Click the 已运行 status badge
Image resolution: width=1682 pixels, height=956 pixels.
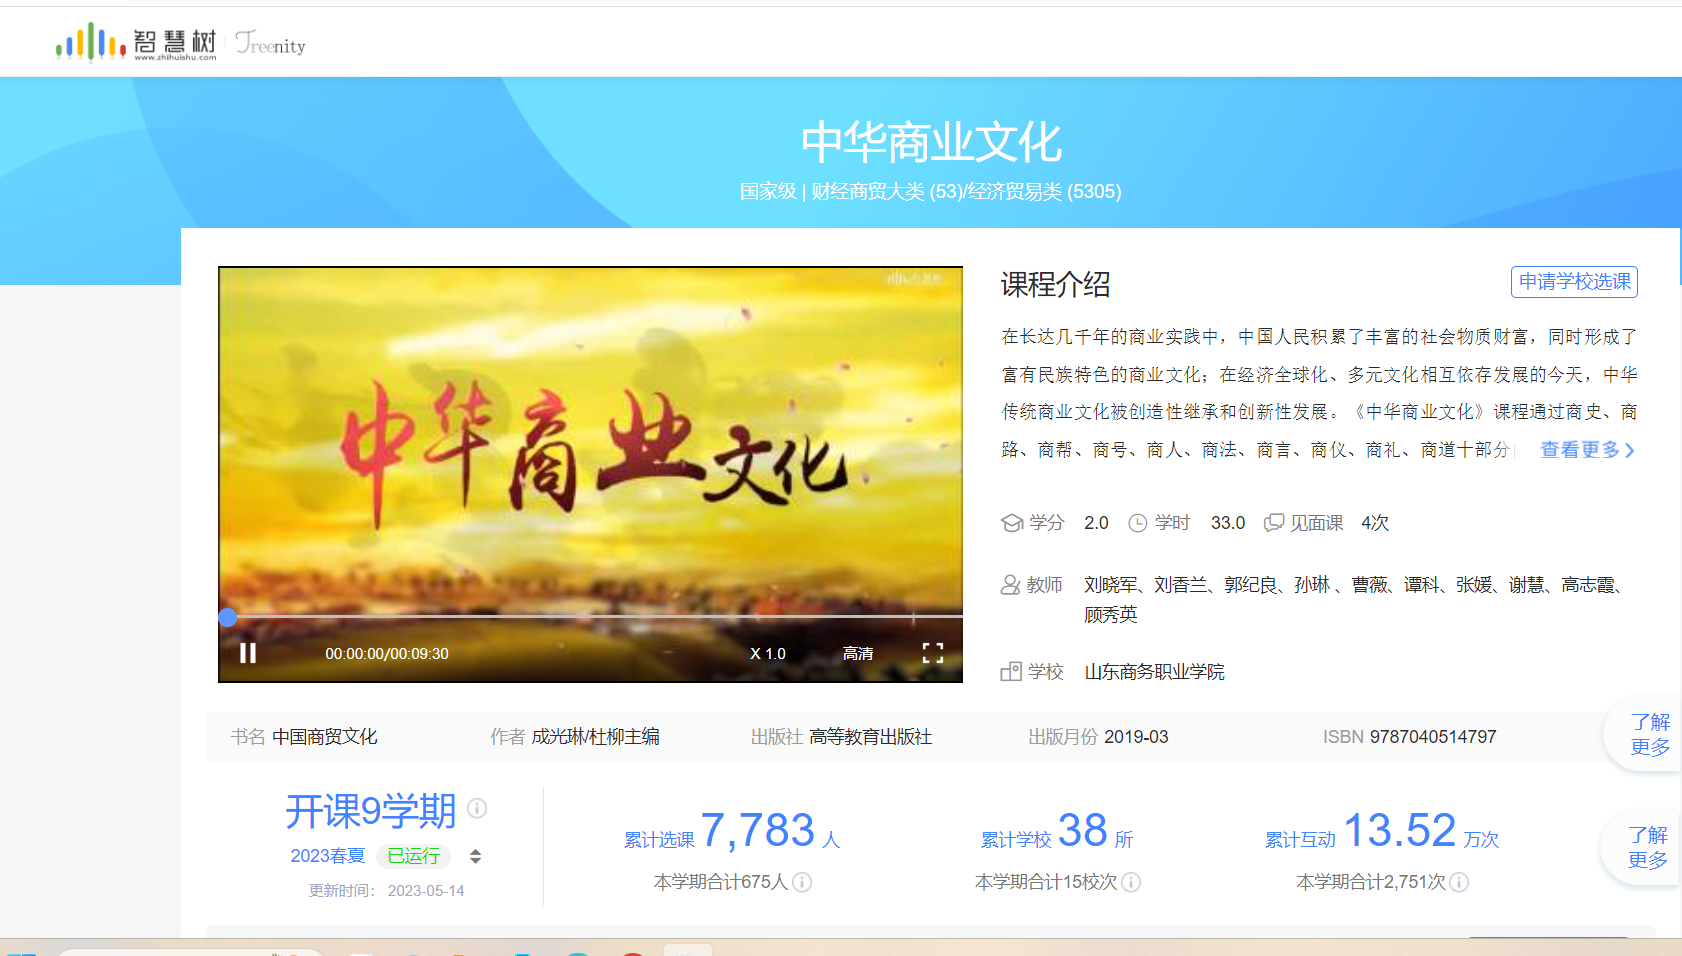(x=413, y=856)
